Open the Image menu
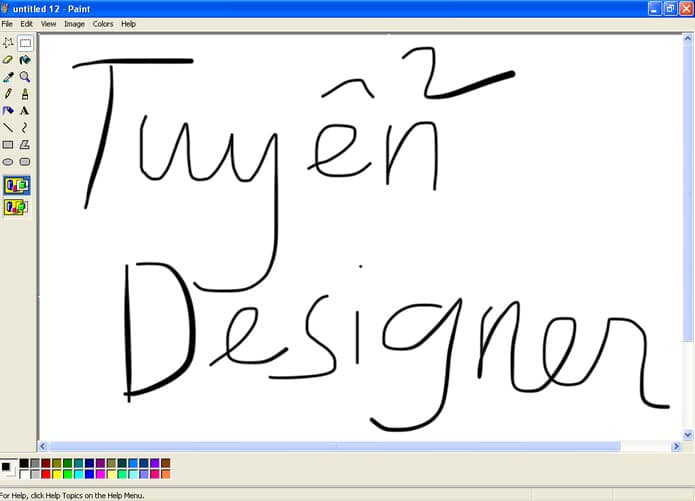The width and height of the screenshot is (695, 501). tap(74, 24)
